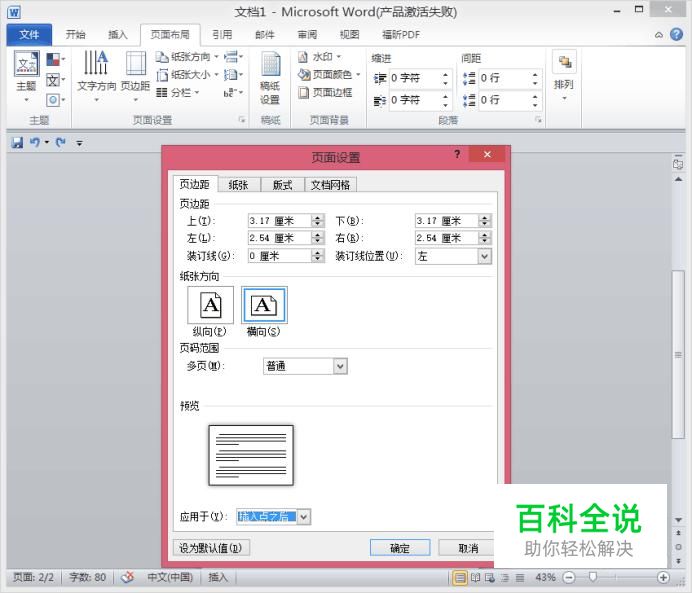Switch to the References (引用) tab
This screenshot has width=692, height=593.
pos(222,34)
